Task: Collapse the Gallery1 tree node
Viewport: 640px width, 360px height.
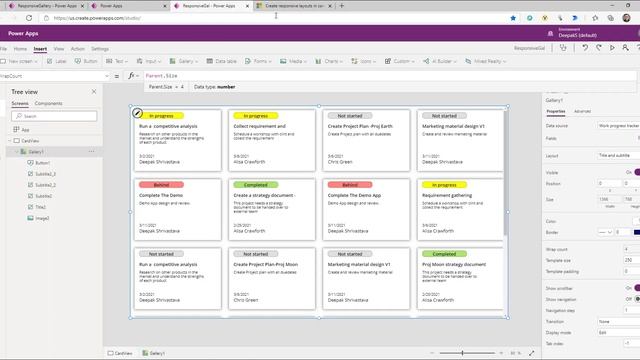Action: pyautogui.click(x=17, y=152)
